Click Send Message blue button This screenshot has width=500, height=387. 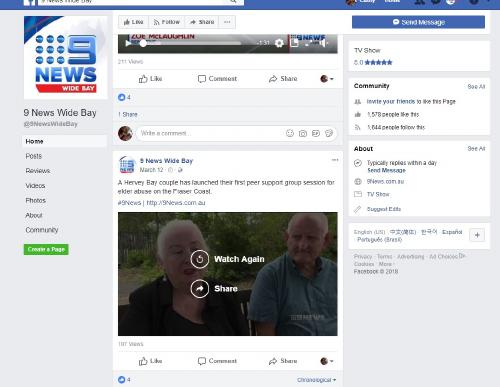coord(418,22)
